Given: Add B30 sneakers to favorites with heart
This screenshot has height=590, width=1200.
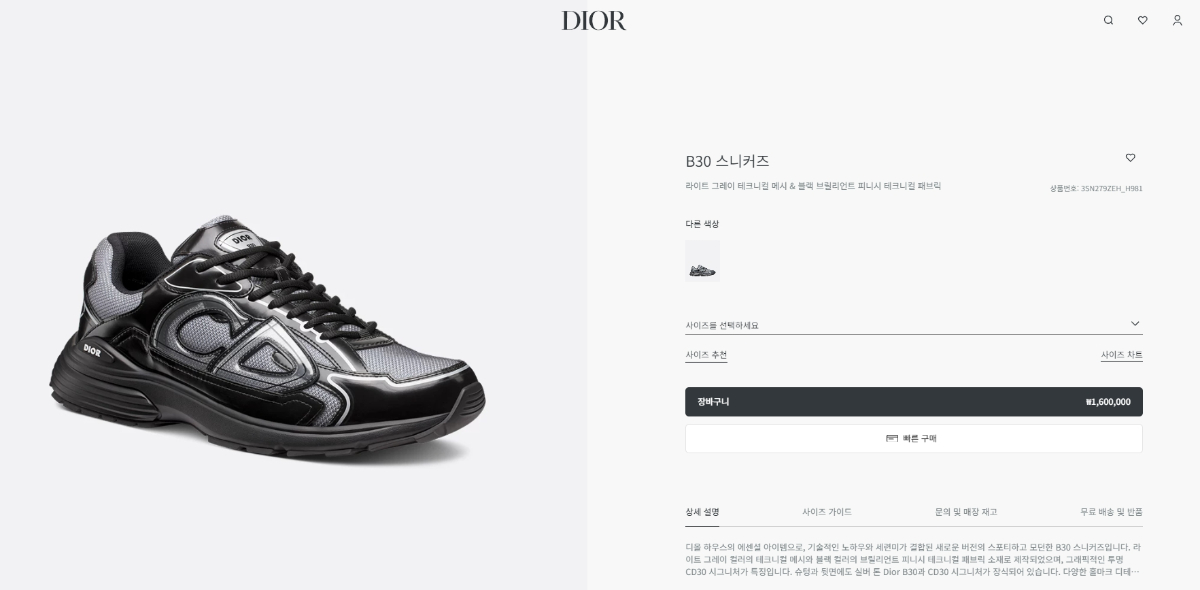Looking at the screenshot, I should tap(1130, 158).
